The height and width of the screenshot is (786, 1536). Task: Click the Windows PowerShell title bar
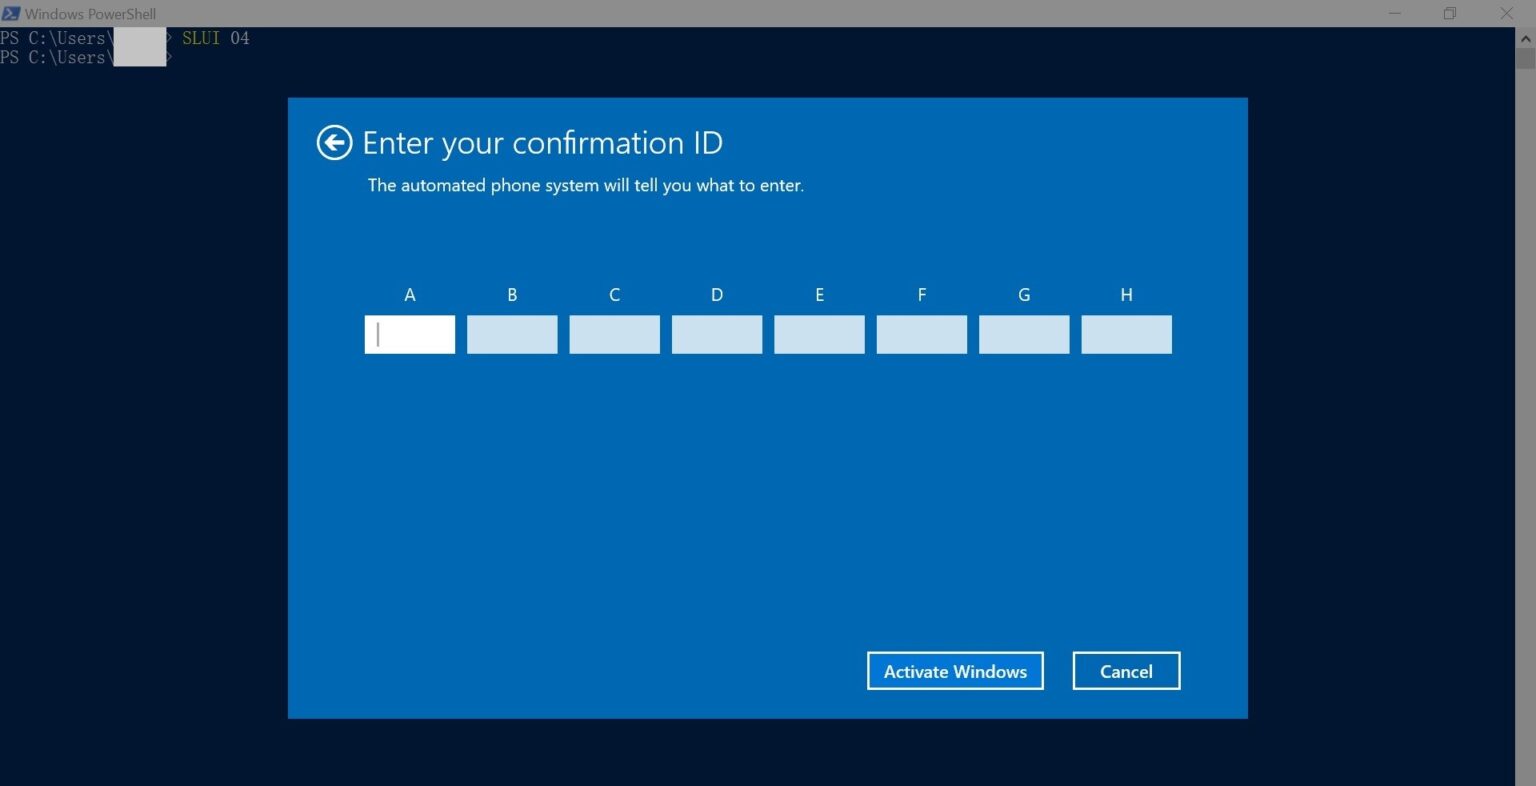coord(700,13)
